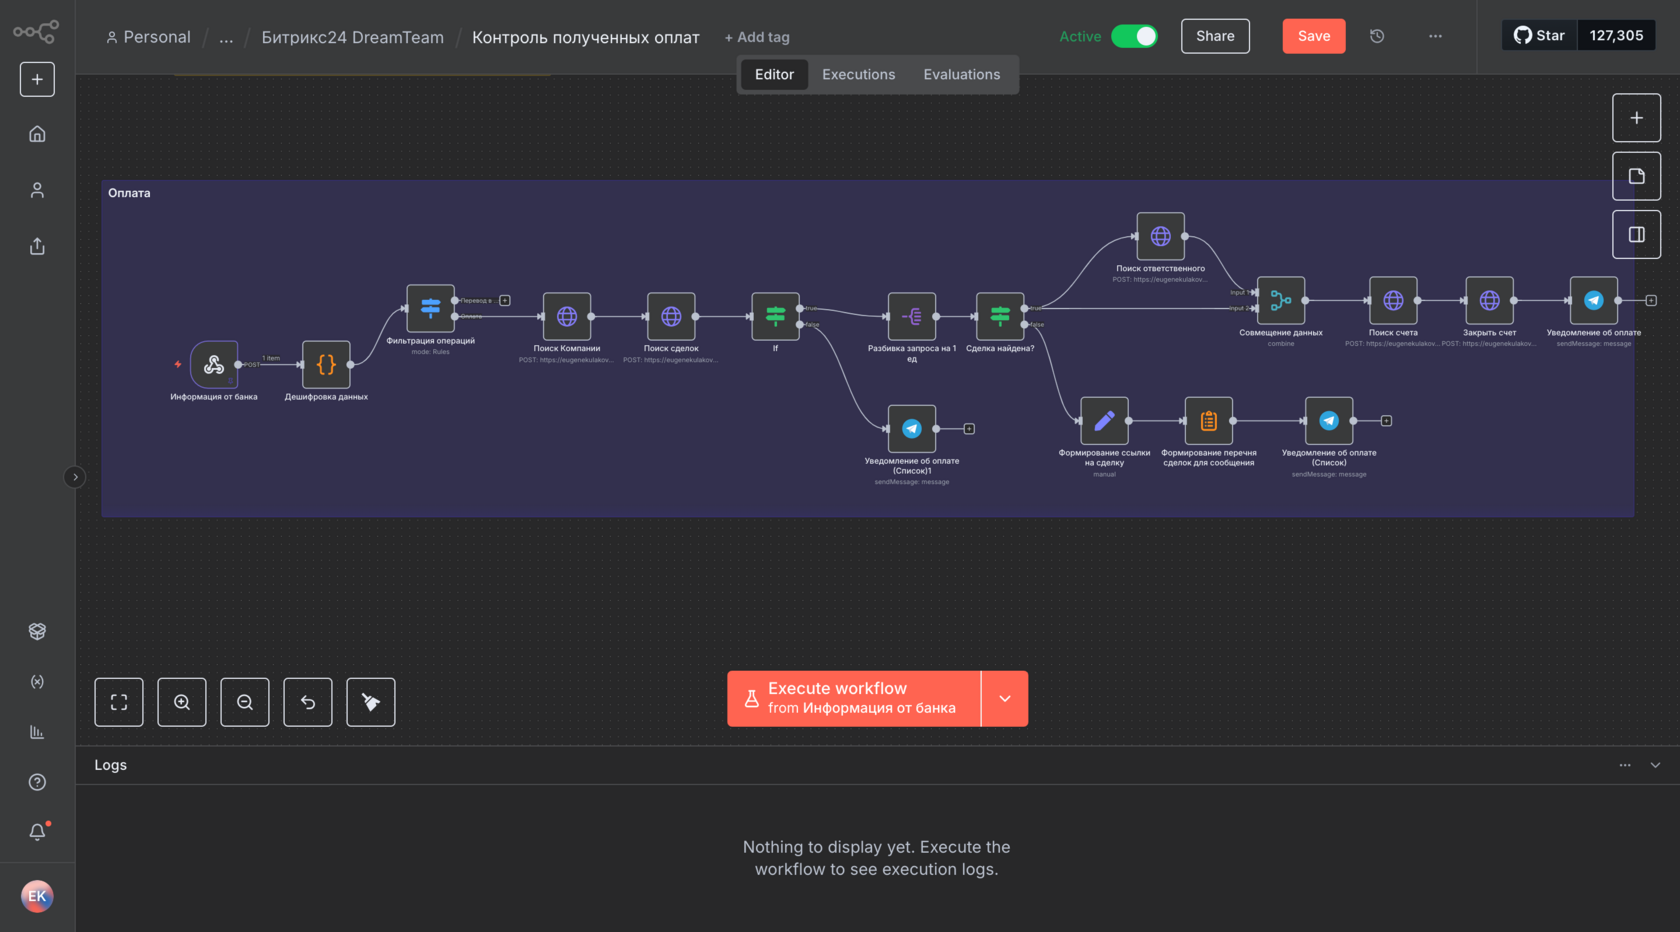Click the GitHub Star button
1680x932 pixels.
(1539, 35)
